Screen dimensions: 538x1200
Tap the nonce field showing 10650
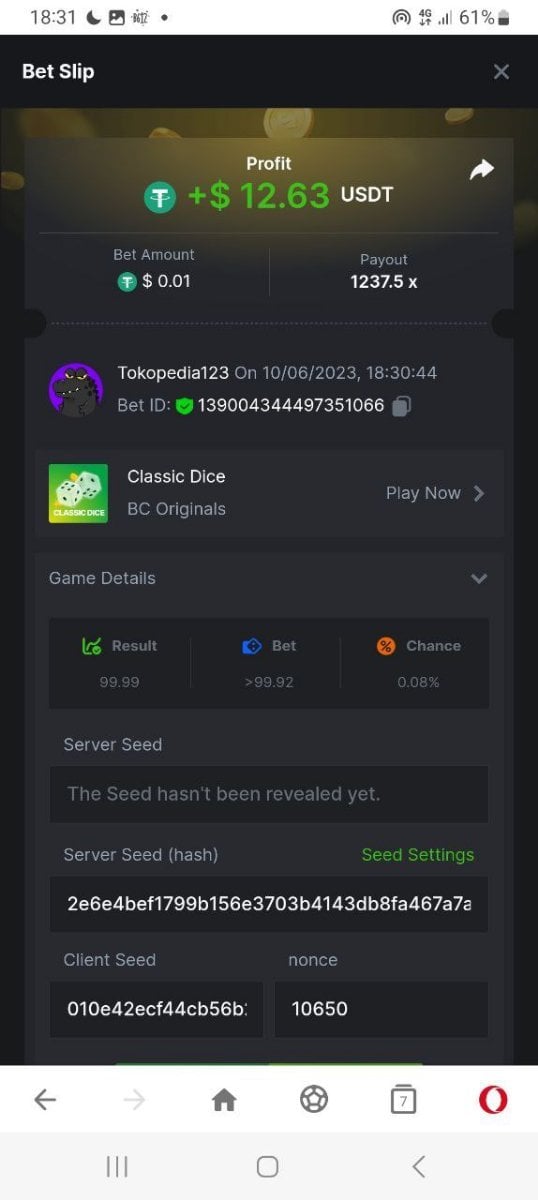coord(381,1009)
